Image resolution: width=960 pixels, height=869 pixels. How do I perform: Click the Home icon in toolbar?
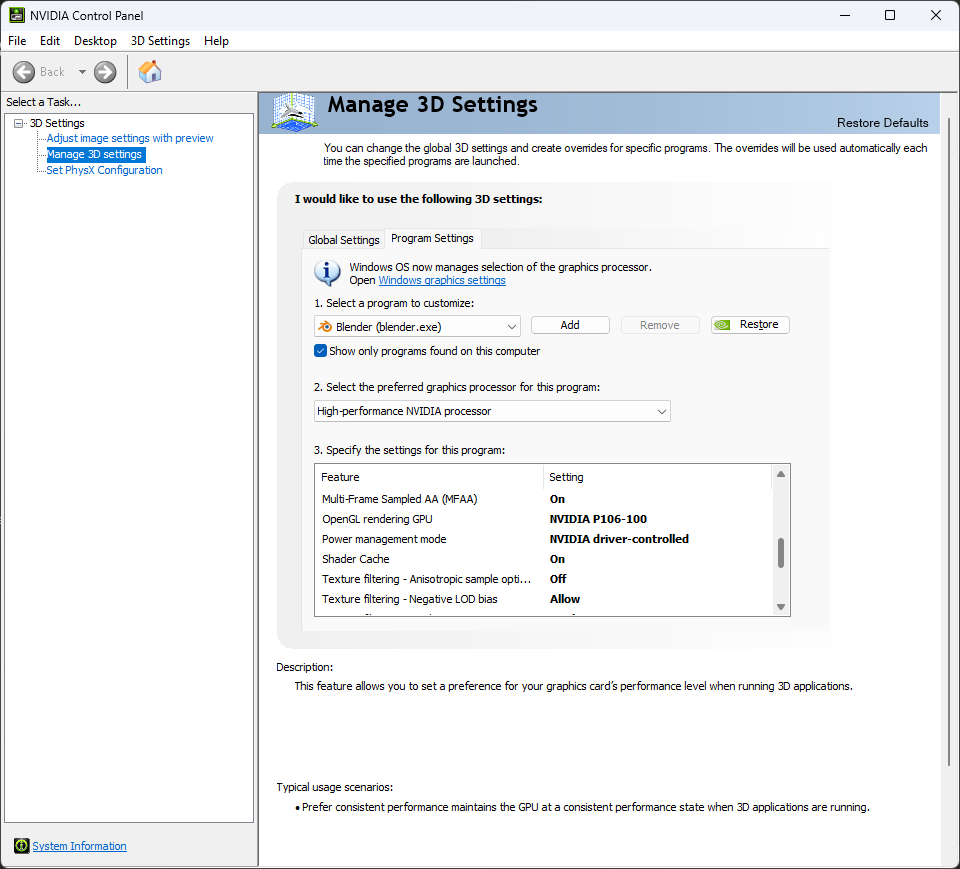pos(150,72)
